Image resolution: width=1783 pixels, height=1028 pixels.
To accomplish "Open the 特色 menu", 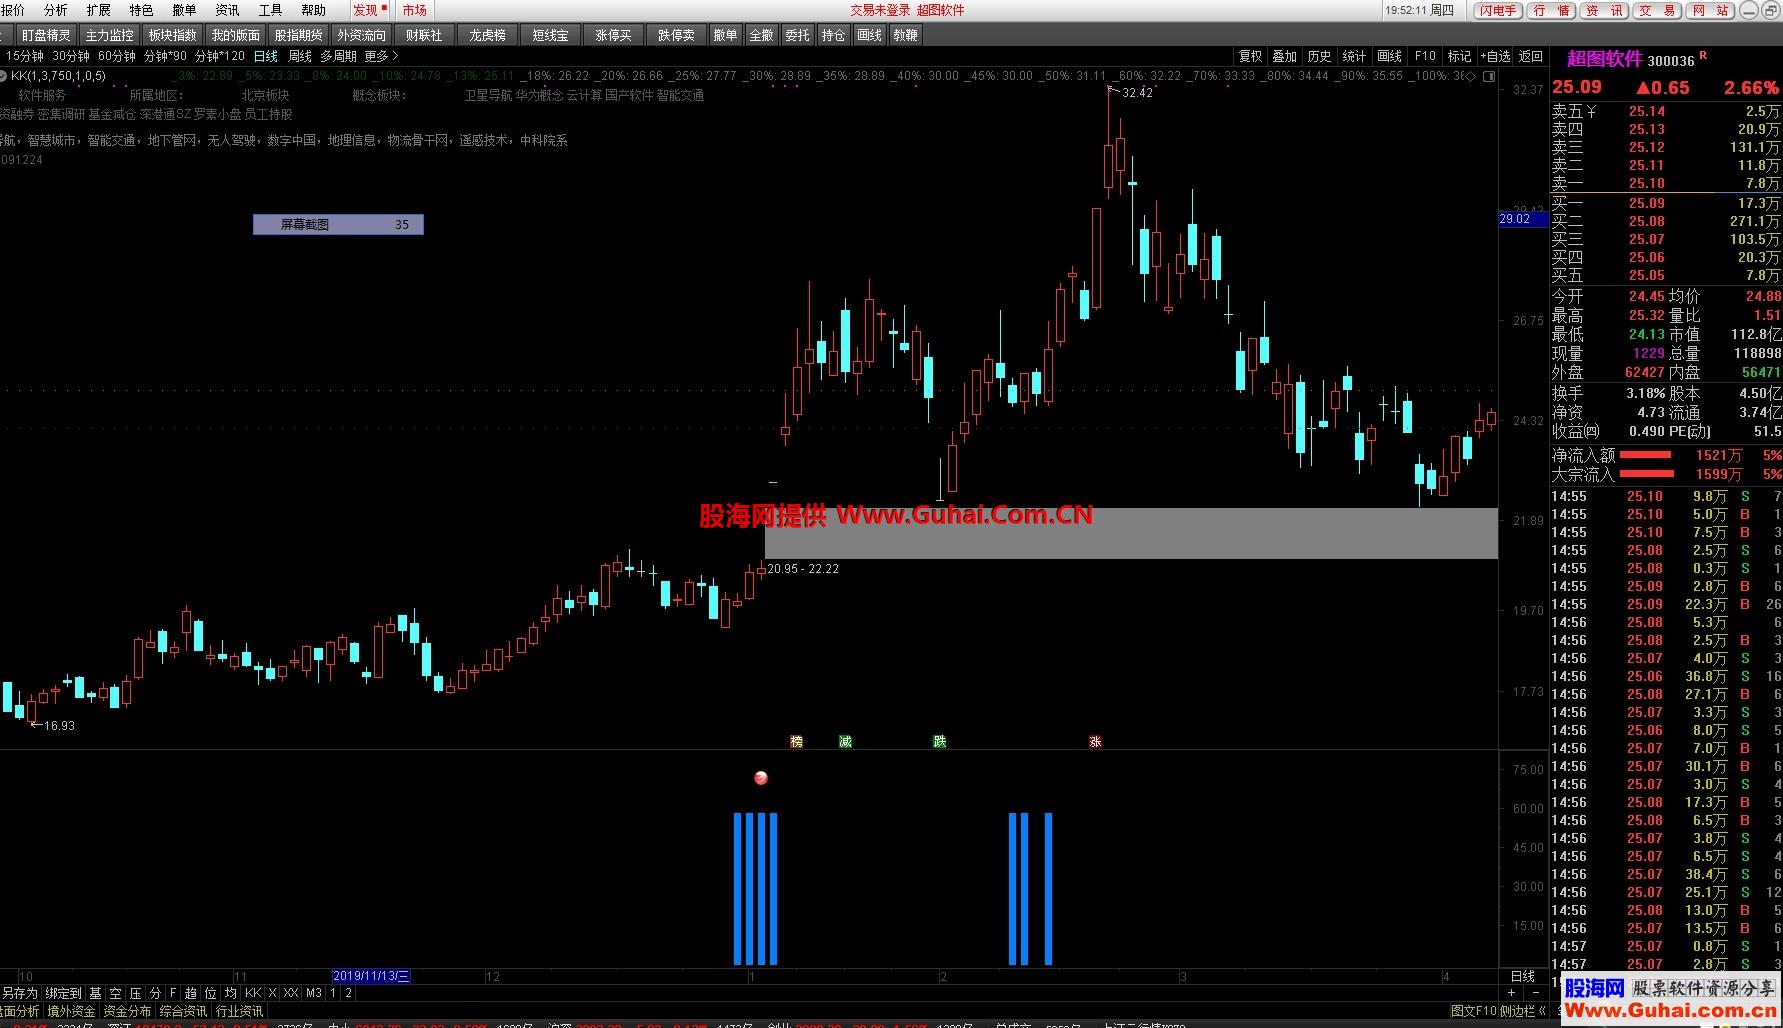I will click(x=142, y=10).
